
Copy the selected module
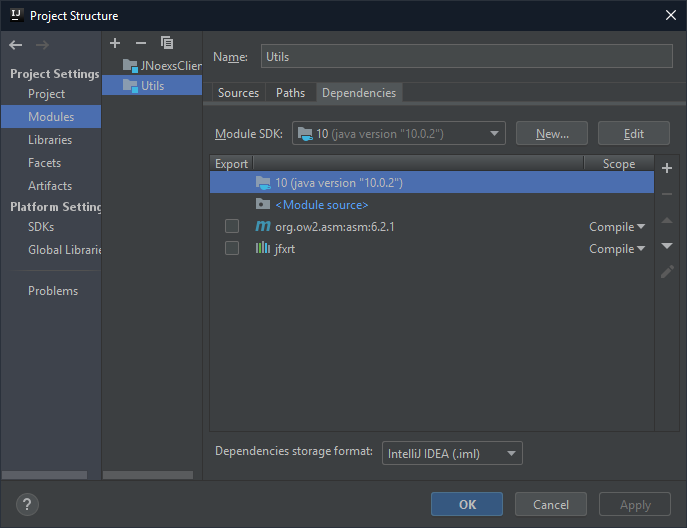tap(167, 43)
